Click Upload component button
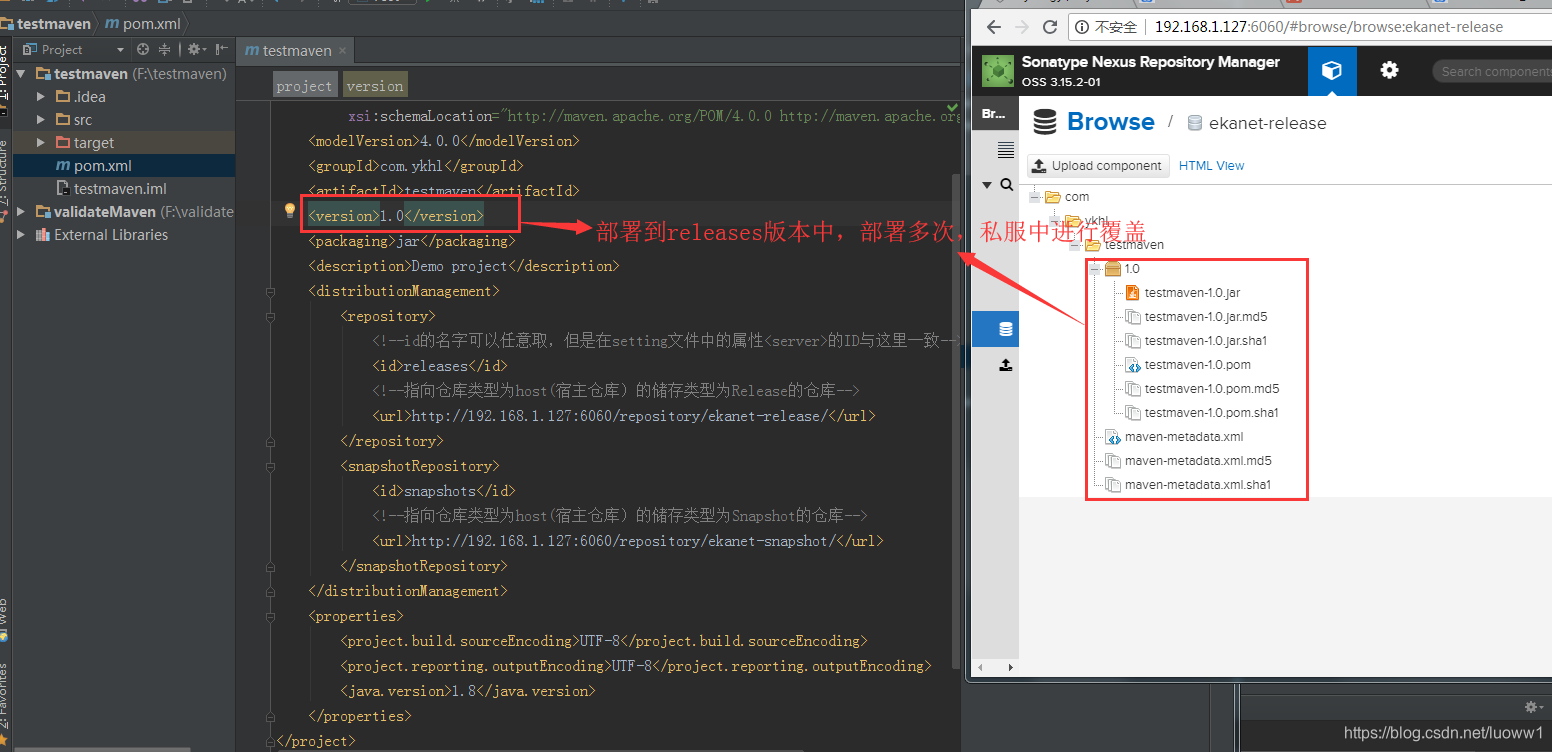 point(1098,166)
